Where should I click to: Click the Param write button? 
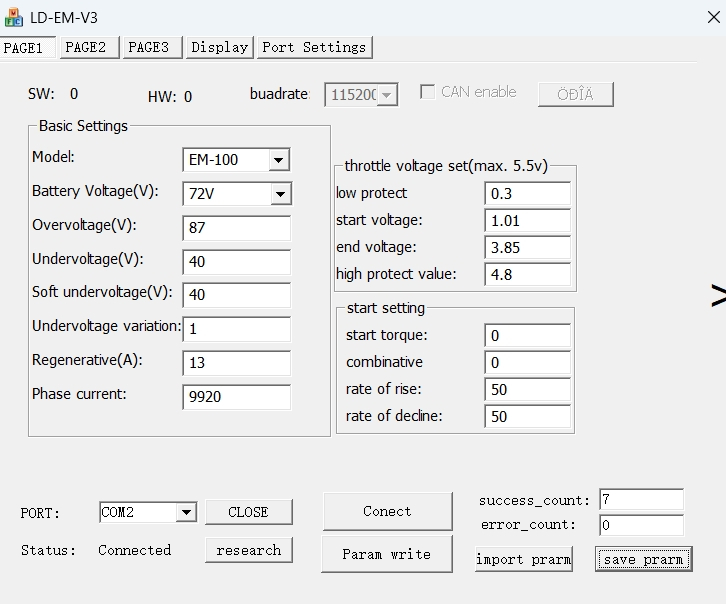pyautogui.click(x=387, y=554)
